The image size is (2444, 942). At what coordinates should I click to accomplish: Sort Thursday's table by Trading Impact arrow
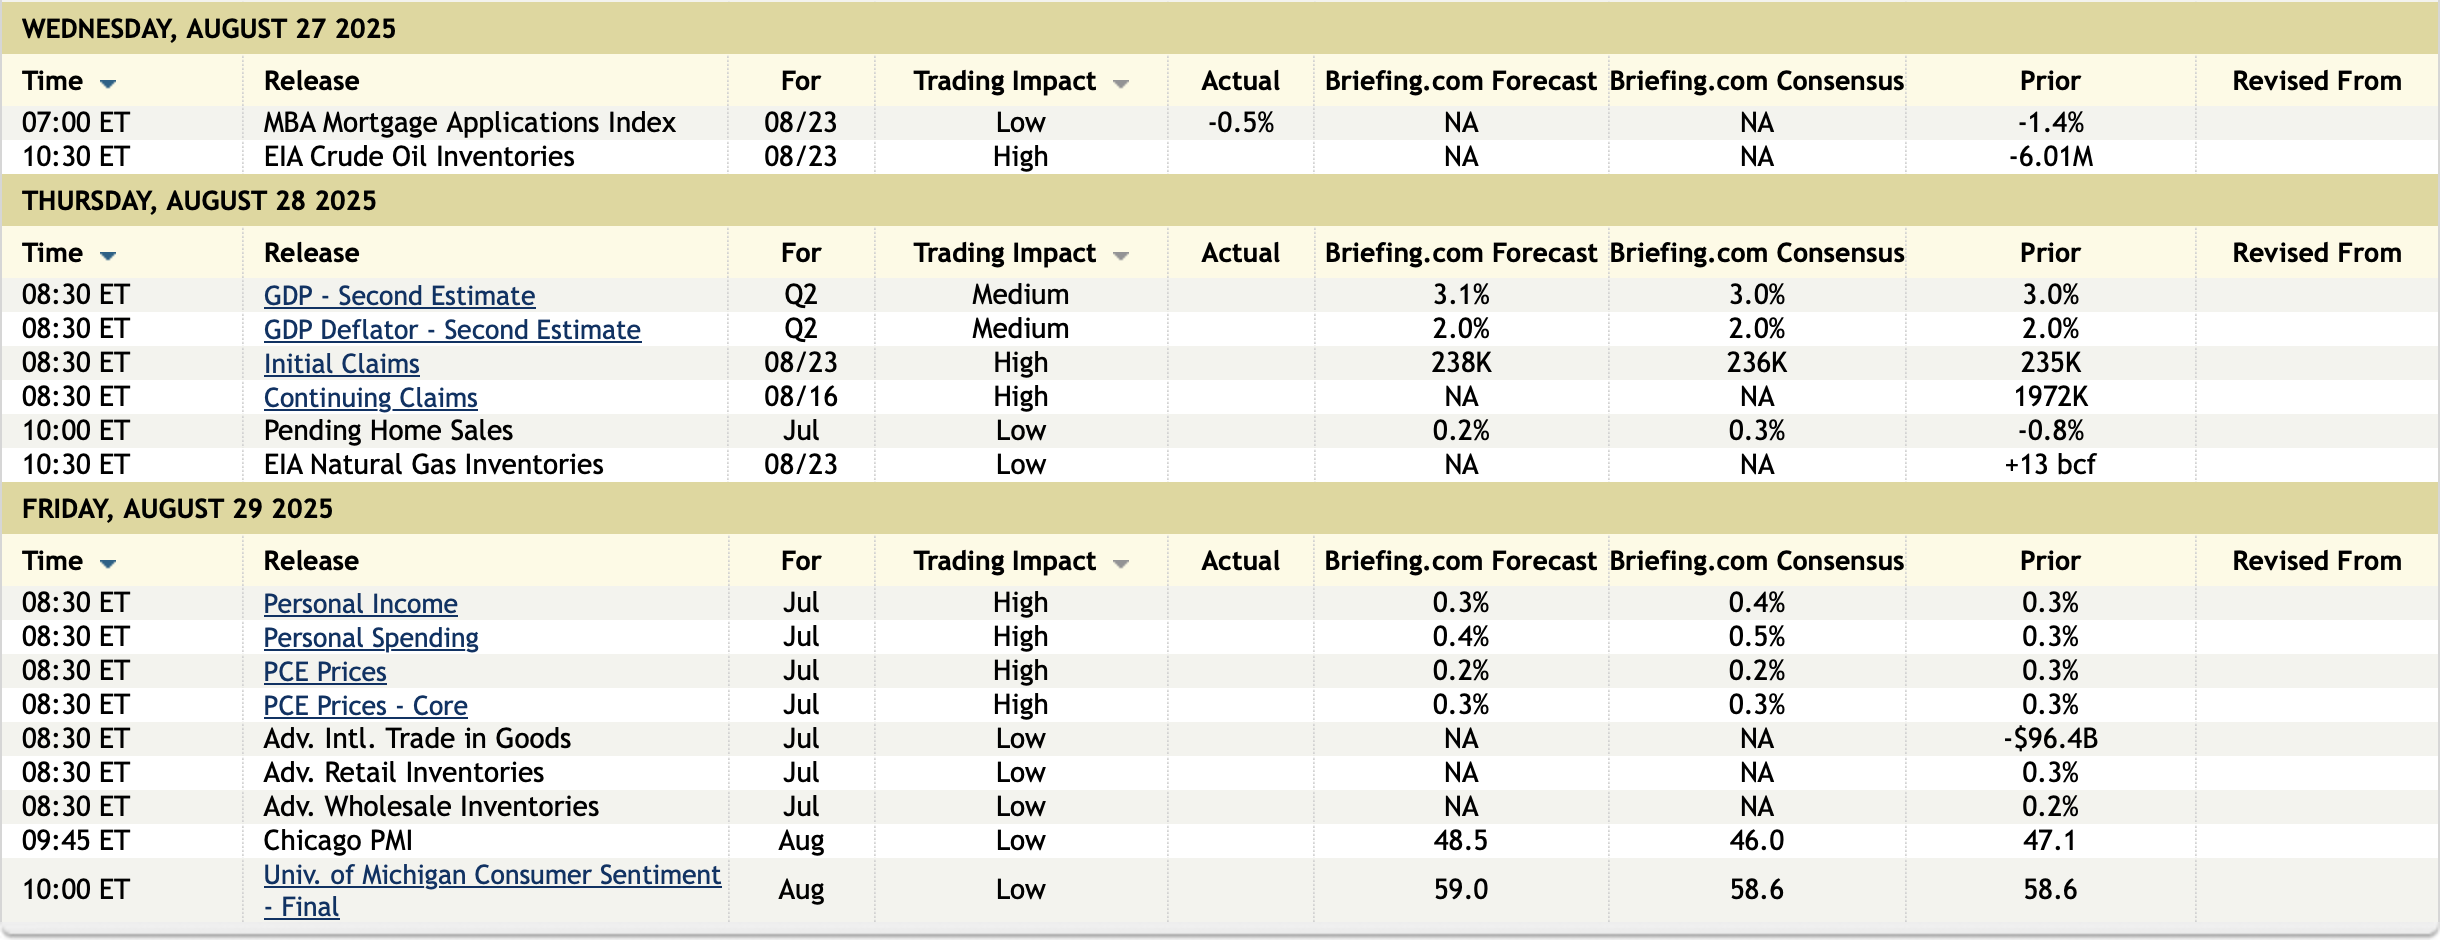[1120, 256]
